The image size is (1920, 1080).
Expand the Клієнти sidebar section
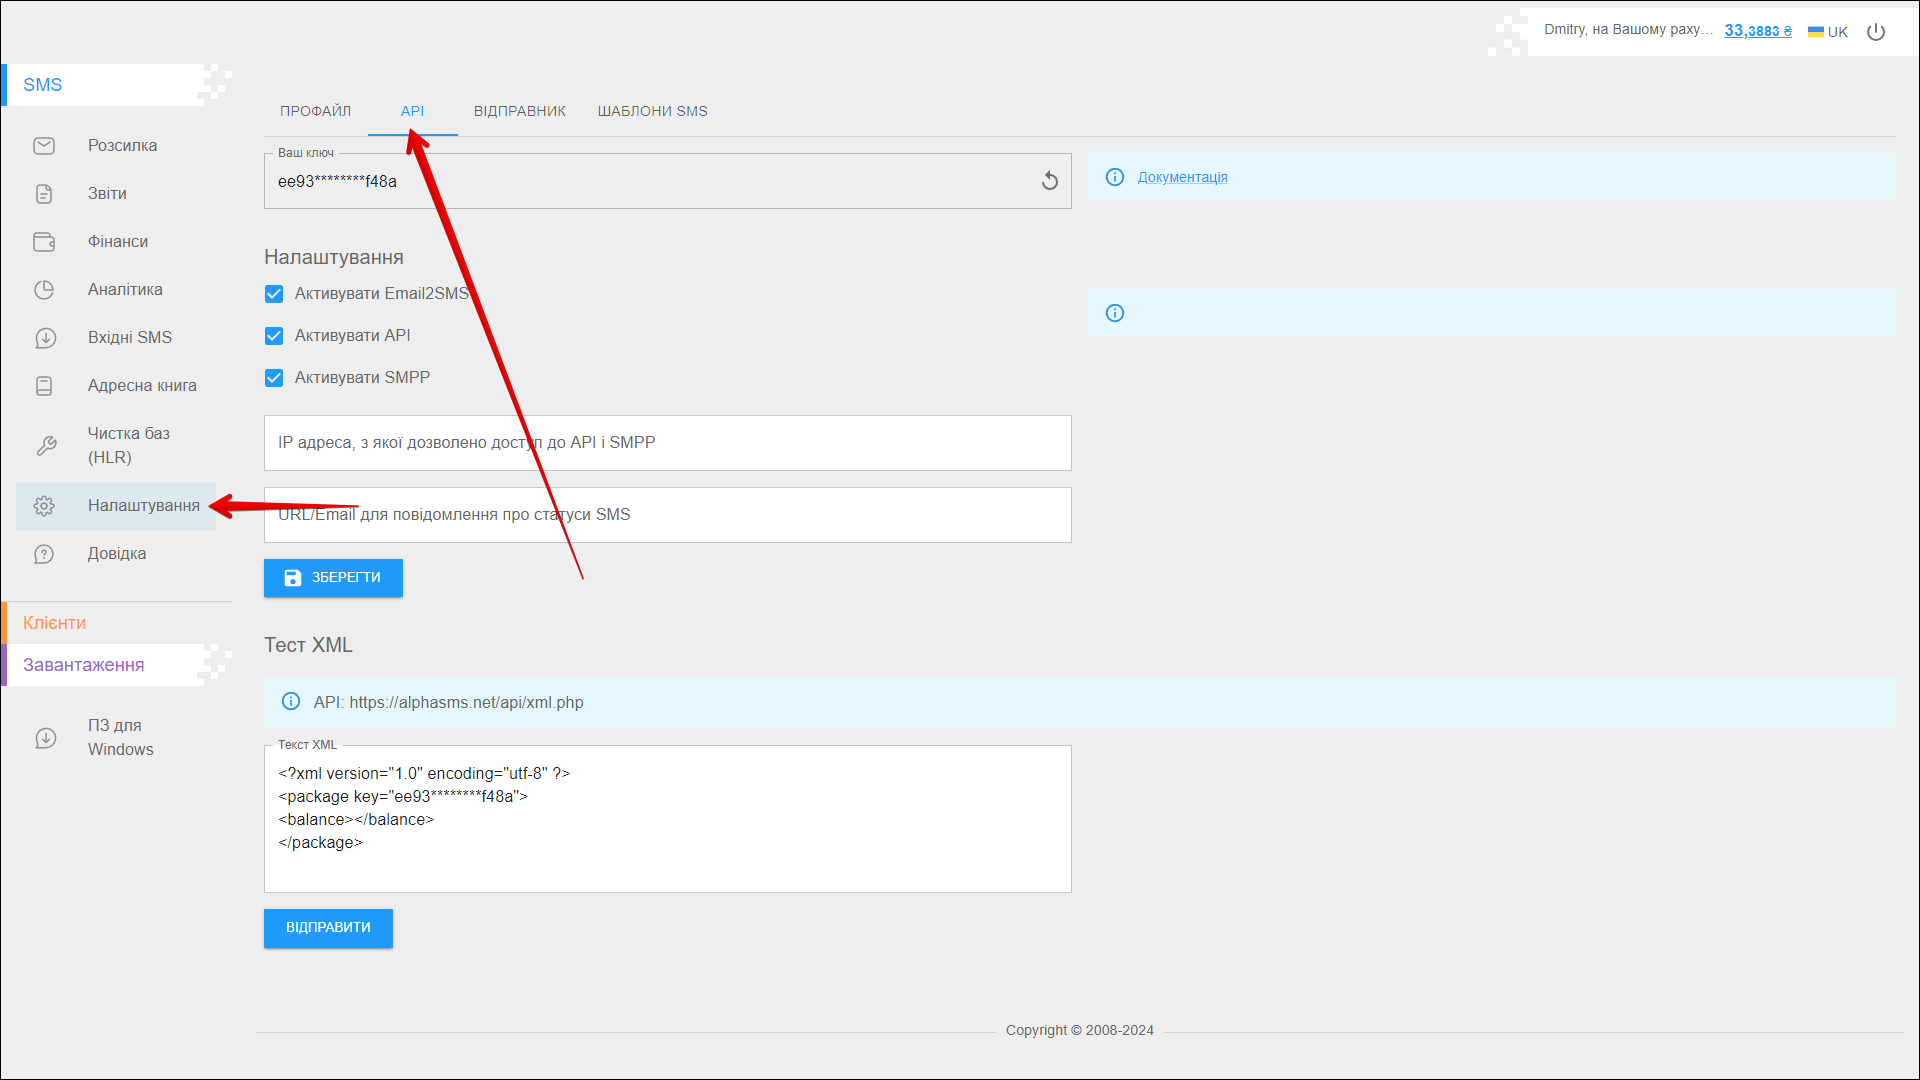55,623
